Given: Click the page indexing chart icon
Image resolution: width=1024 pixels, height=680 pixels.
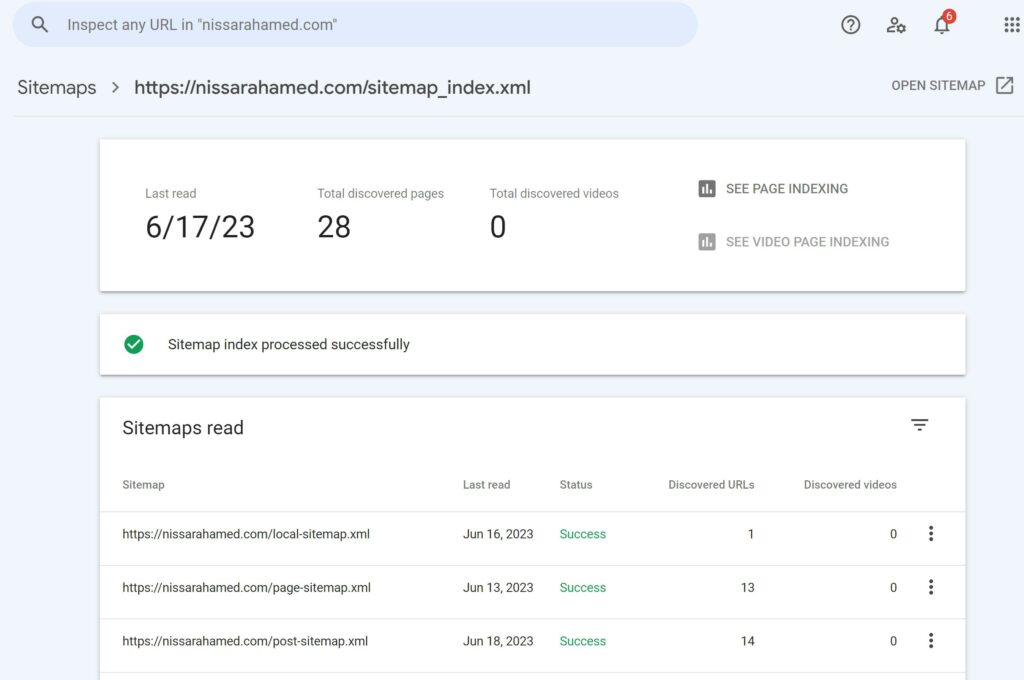Looking at the screenshot, I should [705, 188].
